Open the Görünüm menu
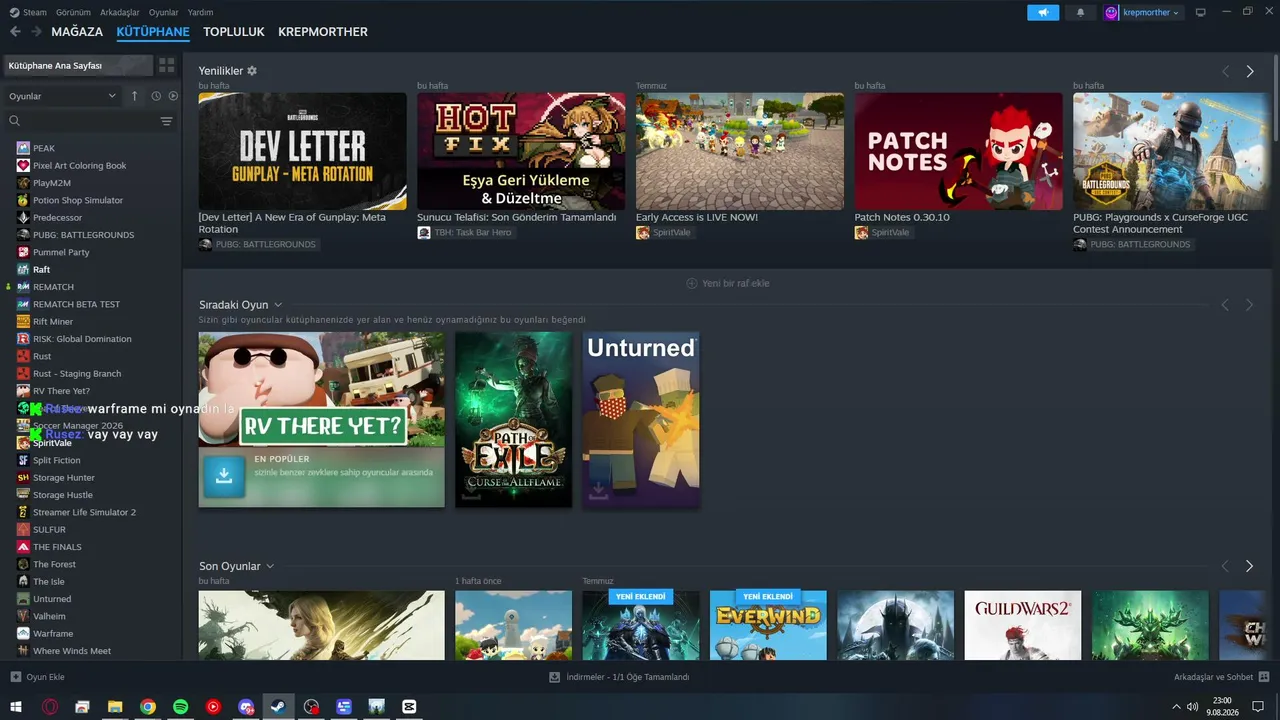1280x720 pixels. click(x=73, y=13)
